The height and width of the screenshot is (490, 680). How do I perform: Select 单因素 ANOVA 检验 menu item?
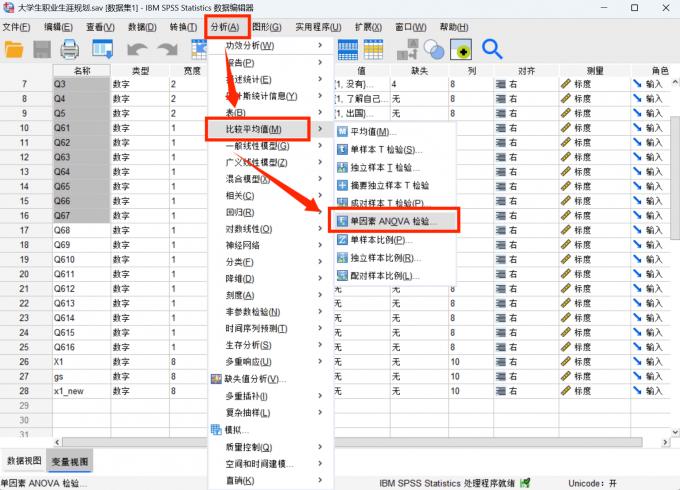(394, 221)
